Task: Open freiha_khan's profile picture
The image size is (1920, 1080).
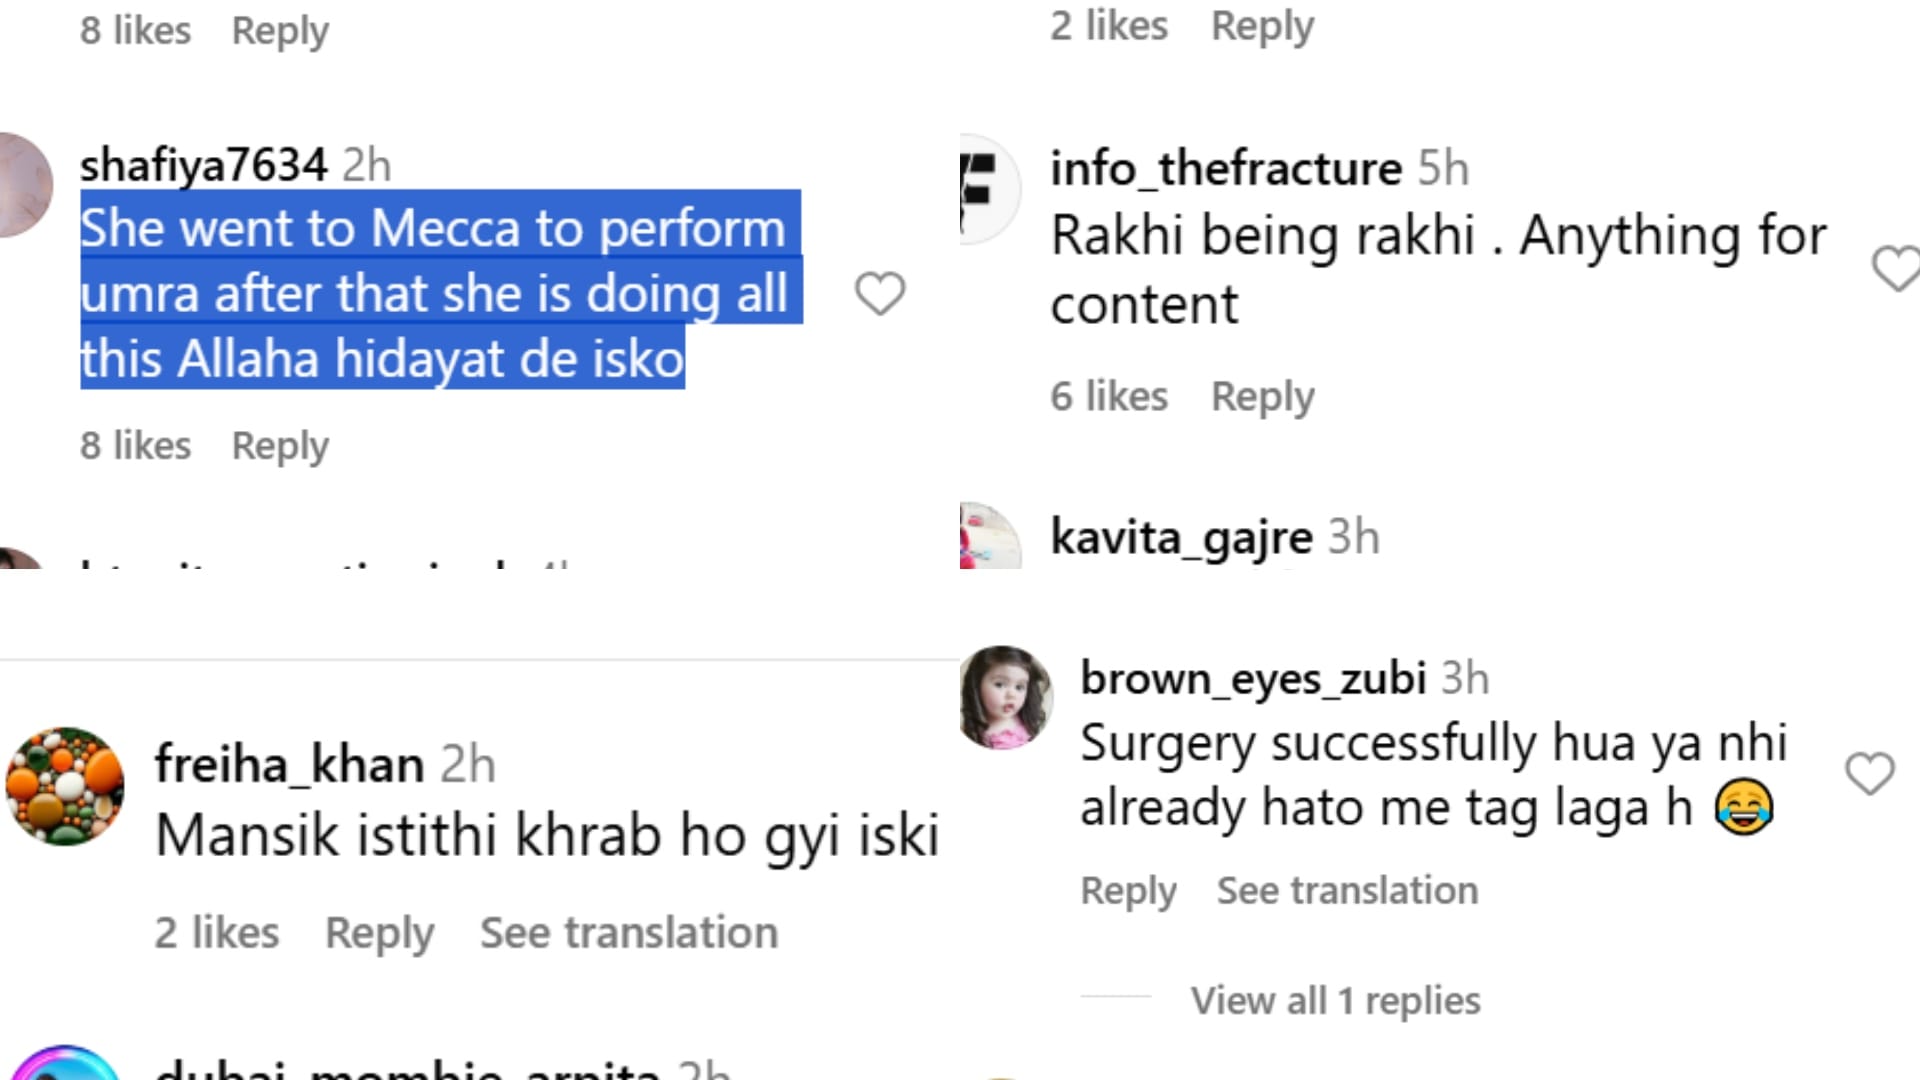Action: 65,787
